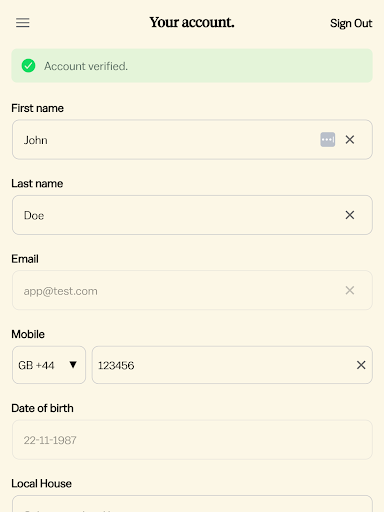Click the X icon in the Email field
Image resolution: width=384 pixels, height=512 pixels.
[350, 290]
